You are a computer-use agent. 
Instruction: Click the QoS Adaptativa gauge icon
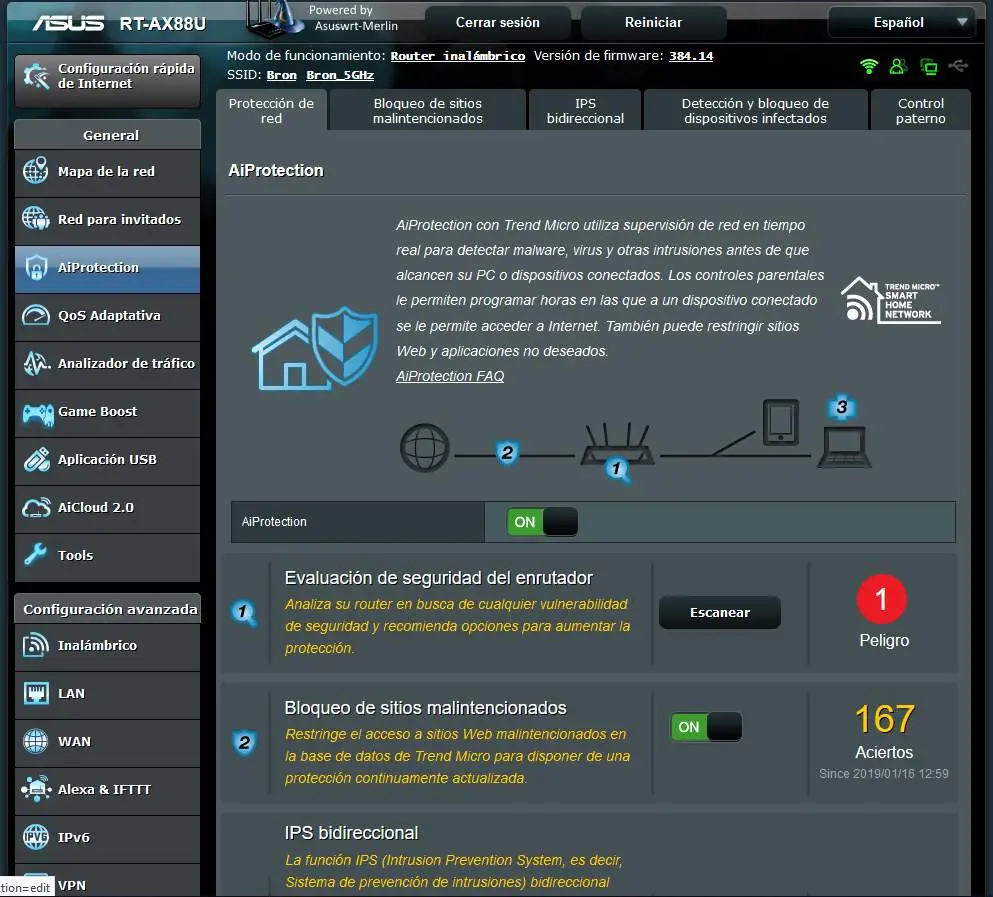[x=35, y=315]
